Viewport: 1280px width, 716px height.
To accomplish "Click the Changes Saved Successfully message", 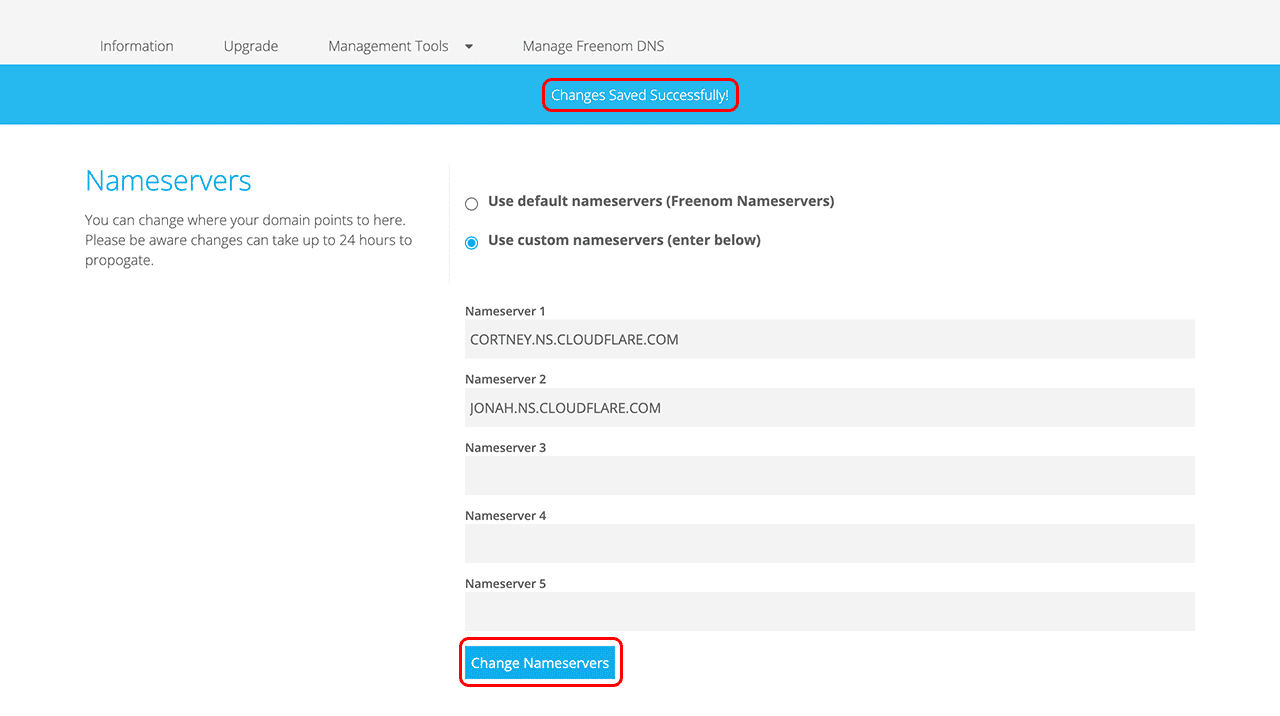I will (x=640, y=95).
